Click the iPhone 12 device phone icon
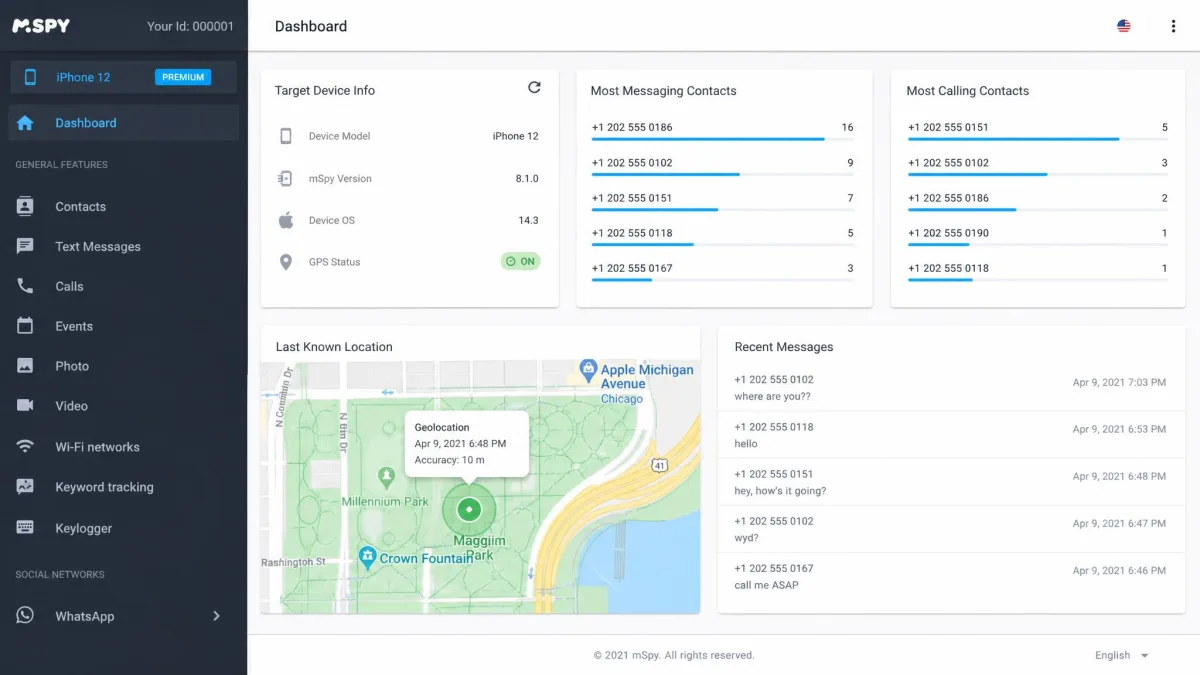 (x=30, y=77)
